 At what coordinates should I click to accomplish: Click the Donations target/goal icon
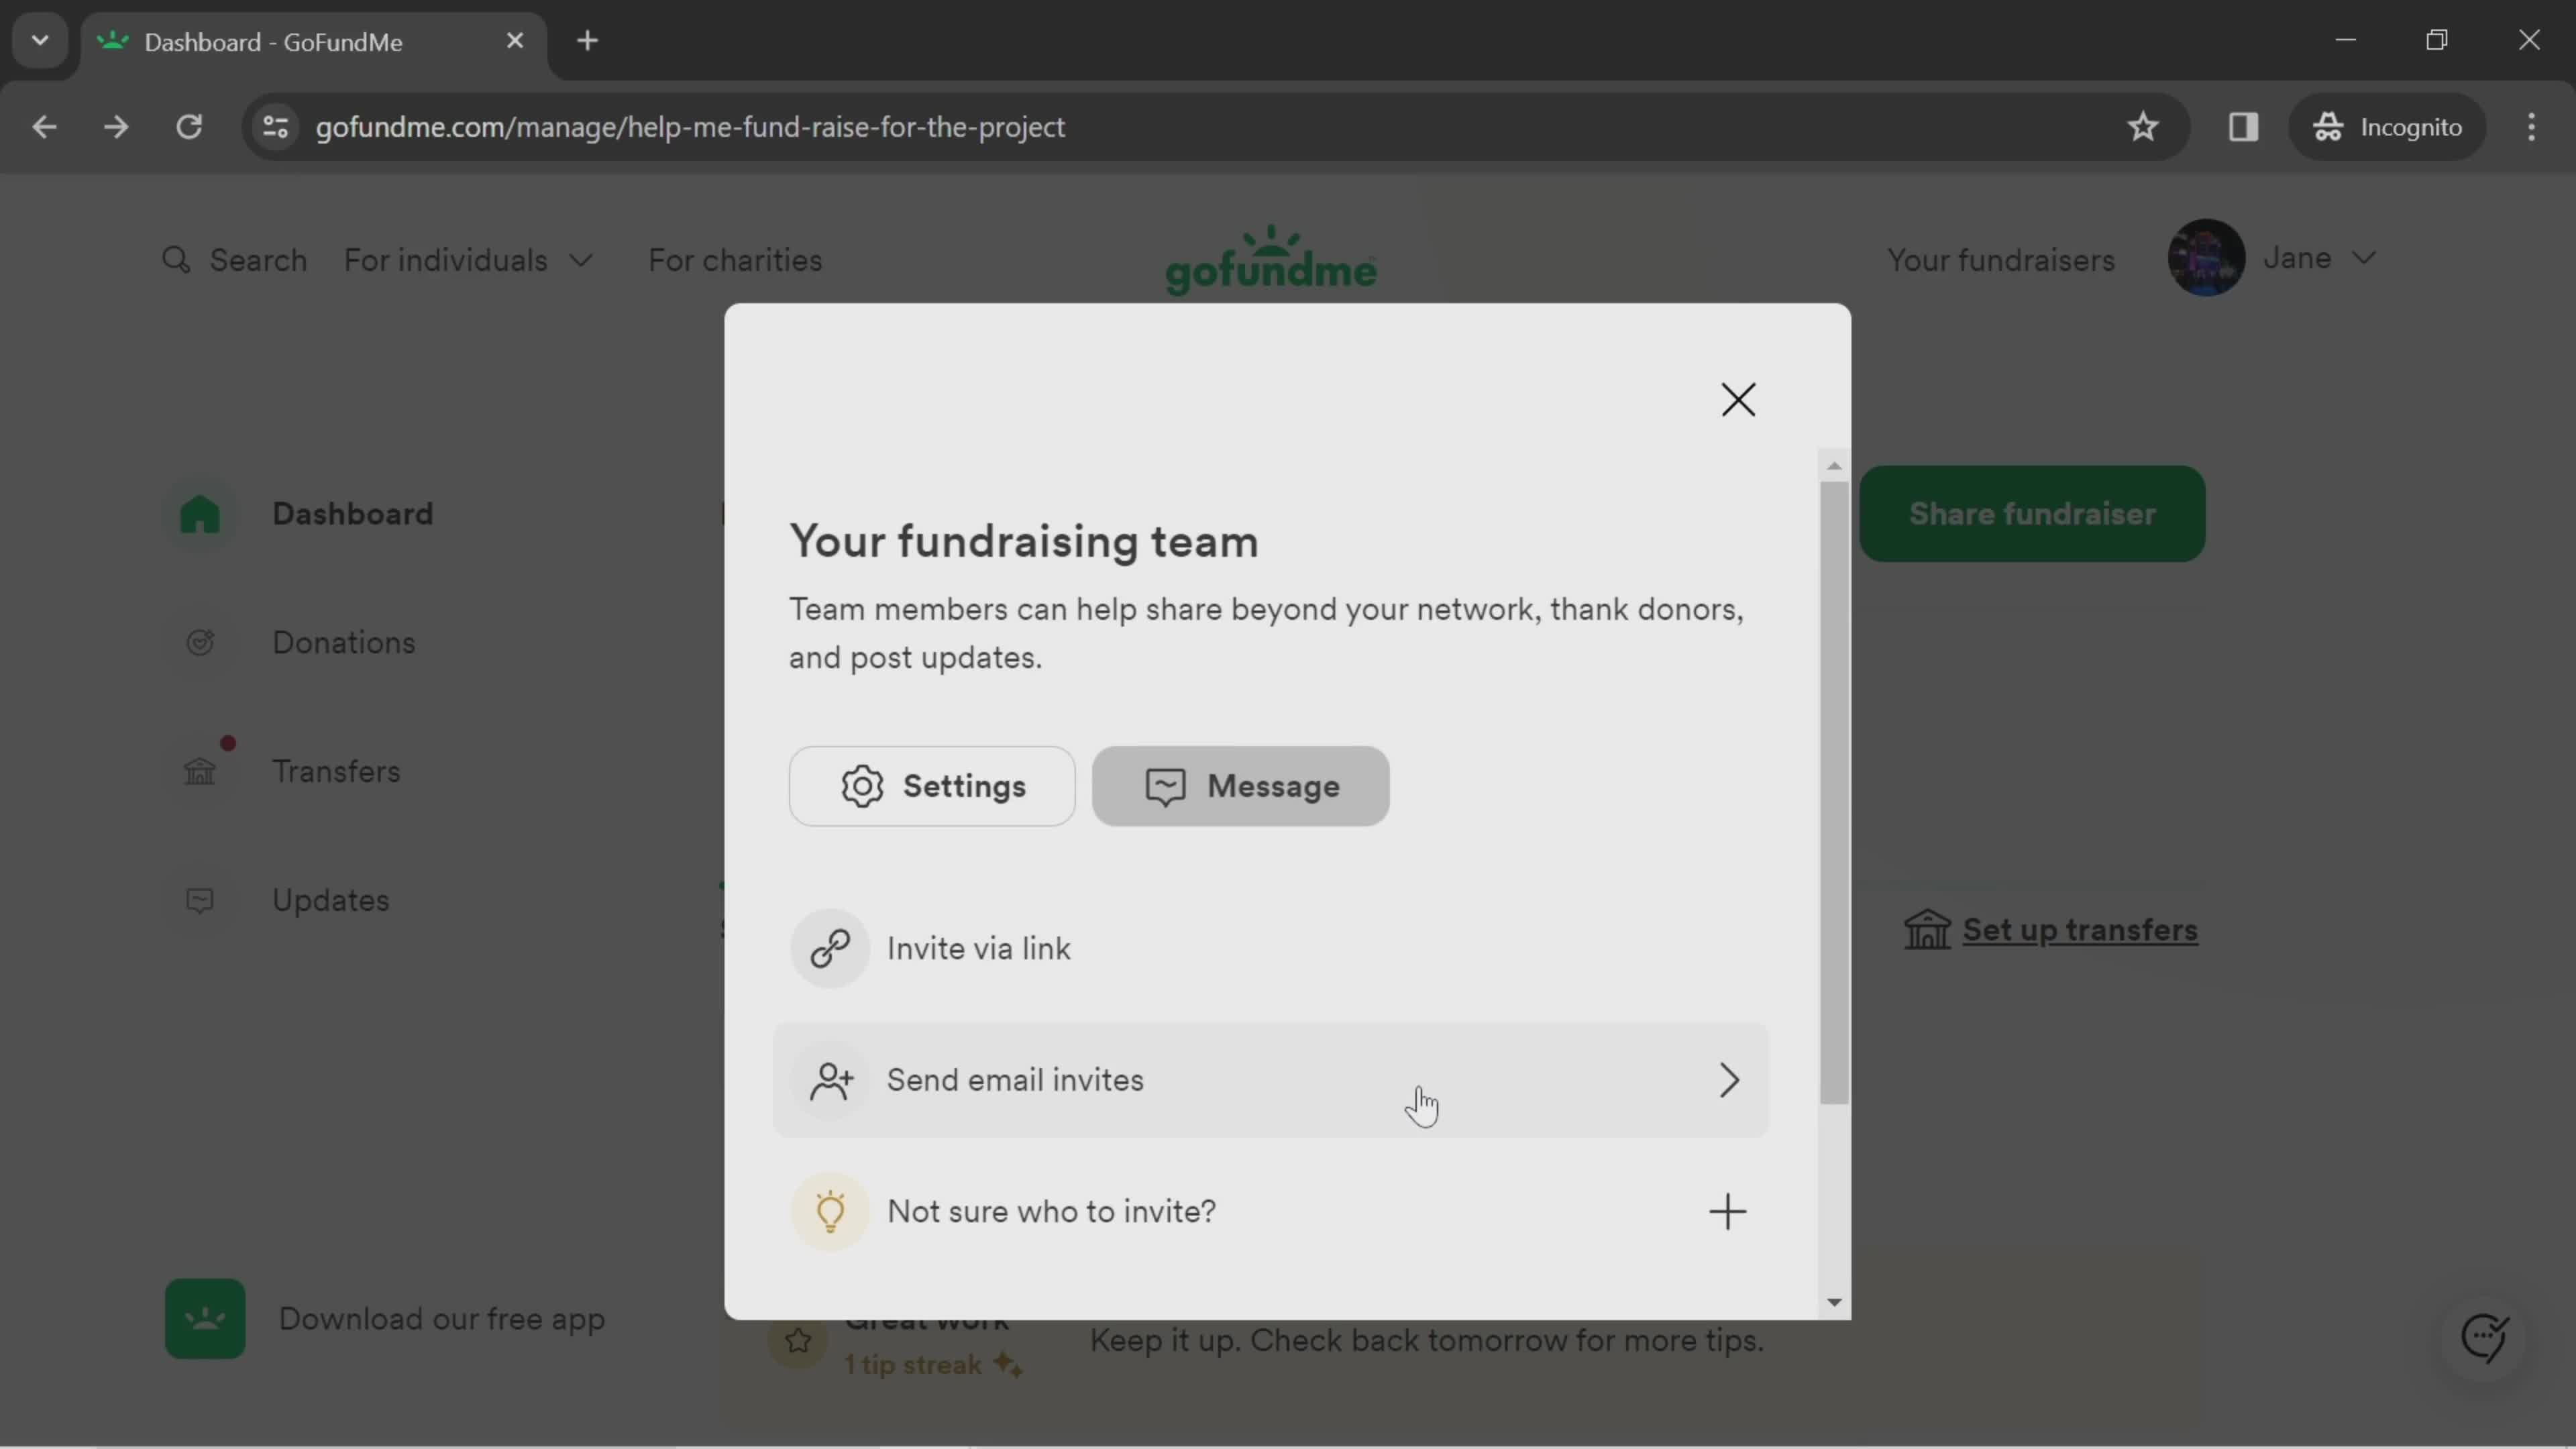200,642
